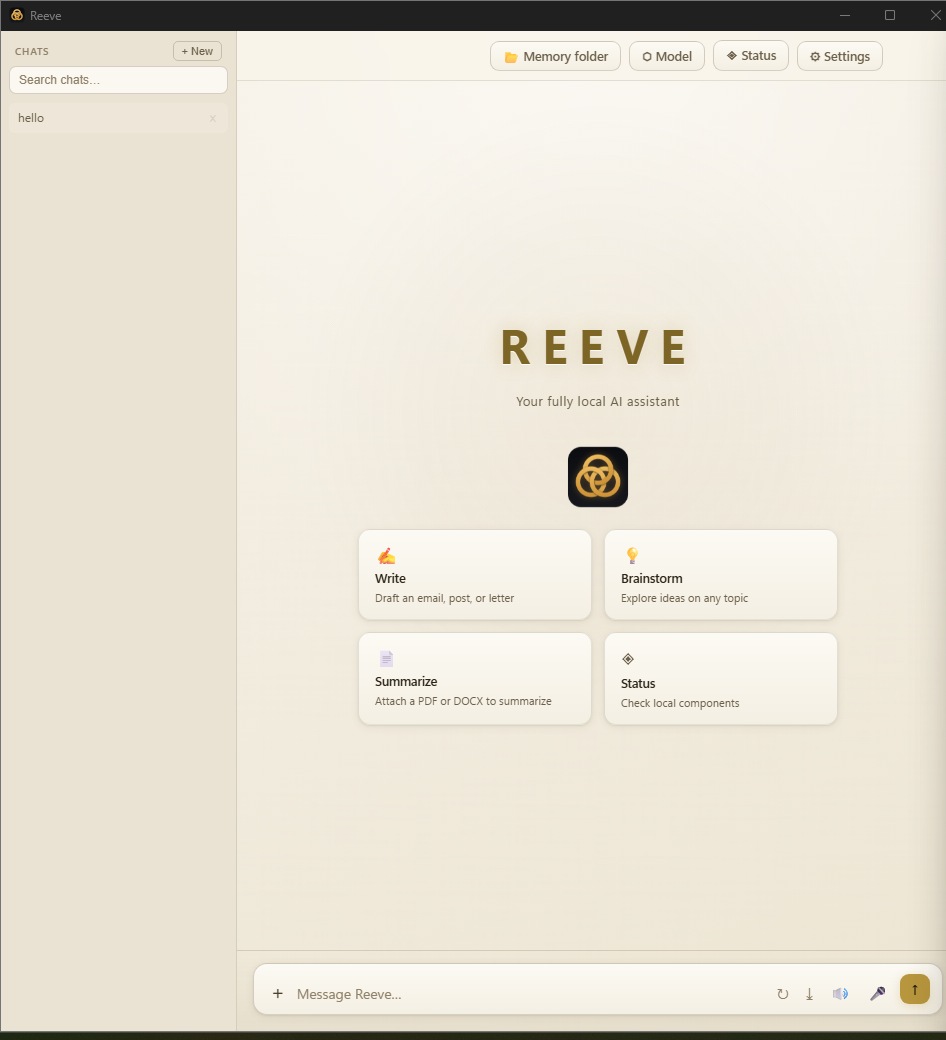Click into the Message Reeve input field
The height and width of the screenshot is (1040, 946).
tap(531, 994)
